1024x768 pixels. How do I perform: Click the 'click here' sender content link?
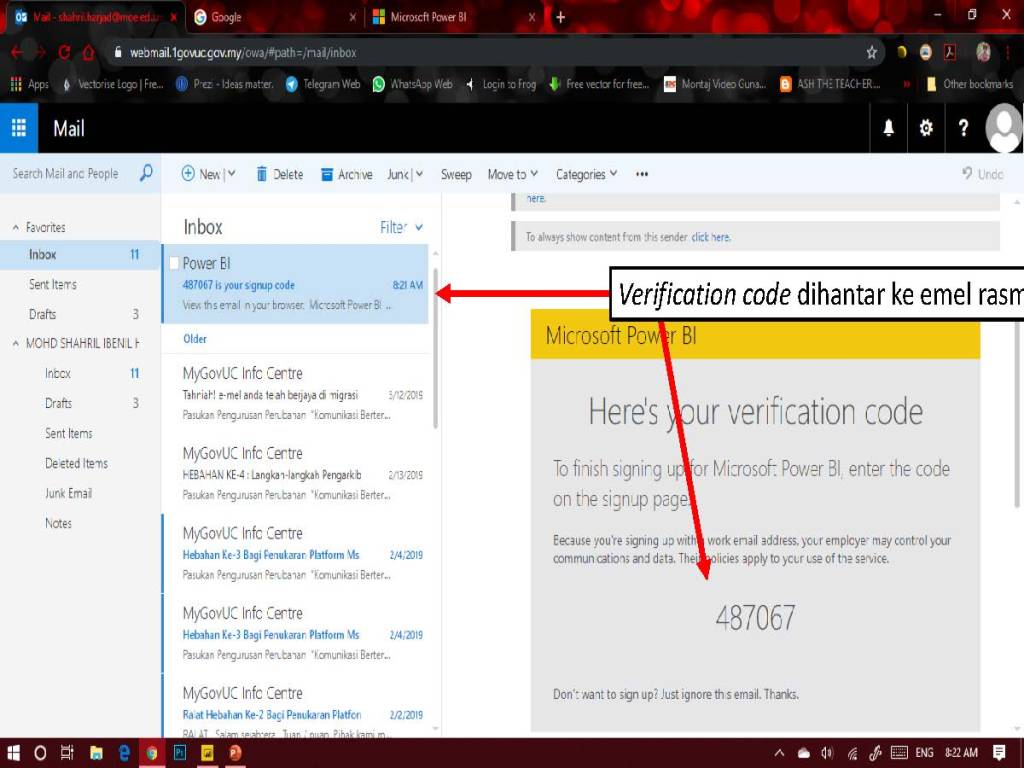[x=710, y=237]
